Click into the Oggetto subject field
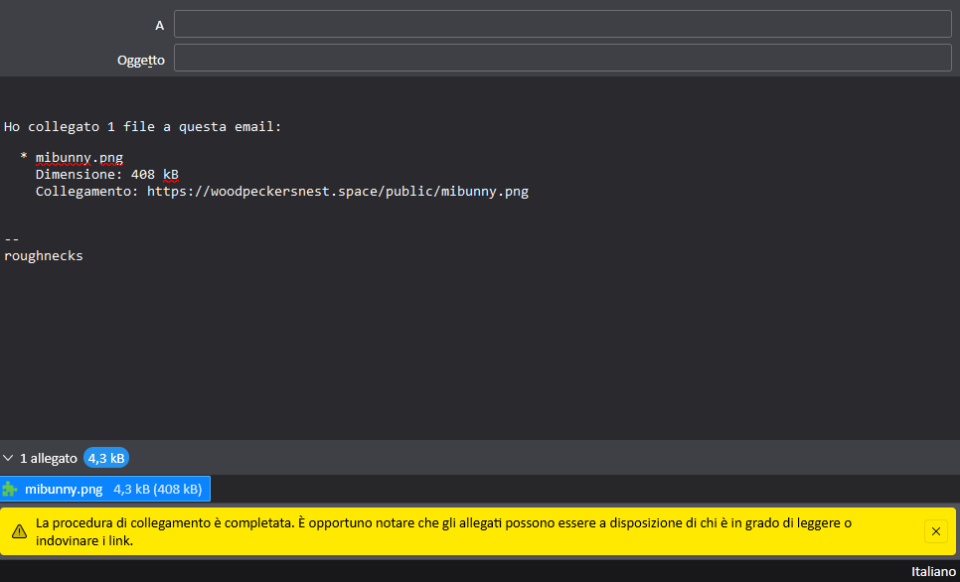 [x=563, y=58]
